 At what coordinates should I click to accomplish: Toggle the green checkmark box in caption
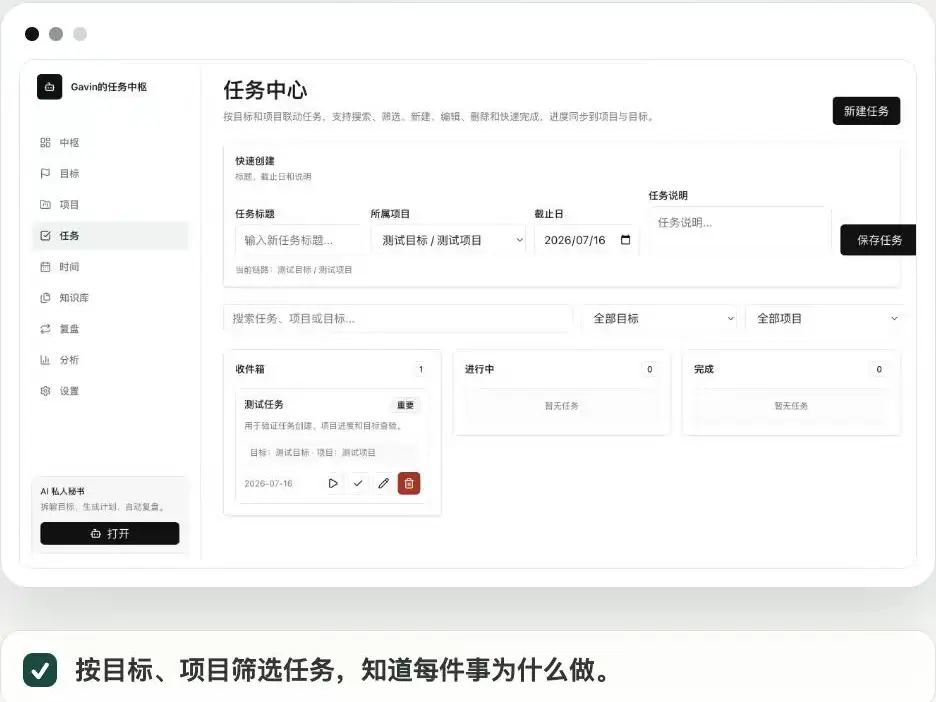point(40,670)
